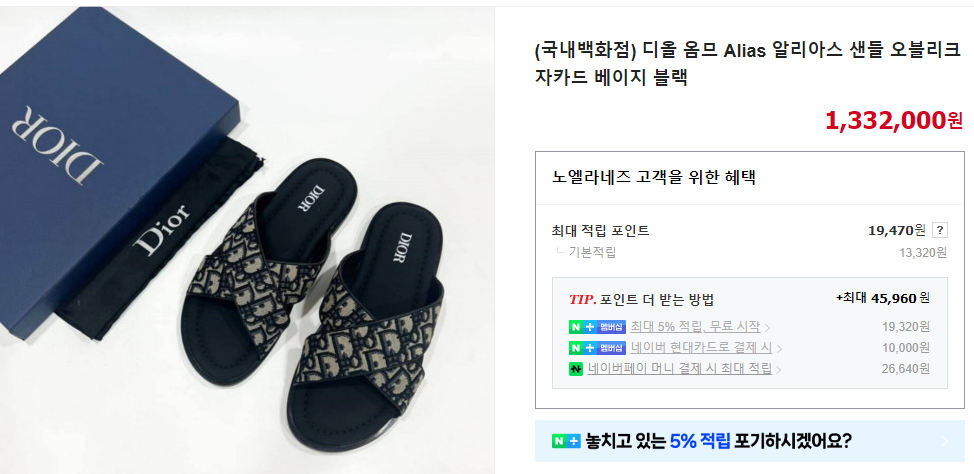Expand the chevron after 네이버 현대카드로 결제 시

pyautogui.click(x=780, y=349)
